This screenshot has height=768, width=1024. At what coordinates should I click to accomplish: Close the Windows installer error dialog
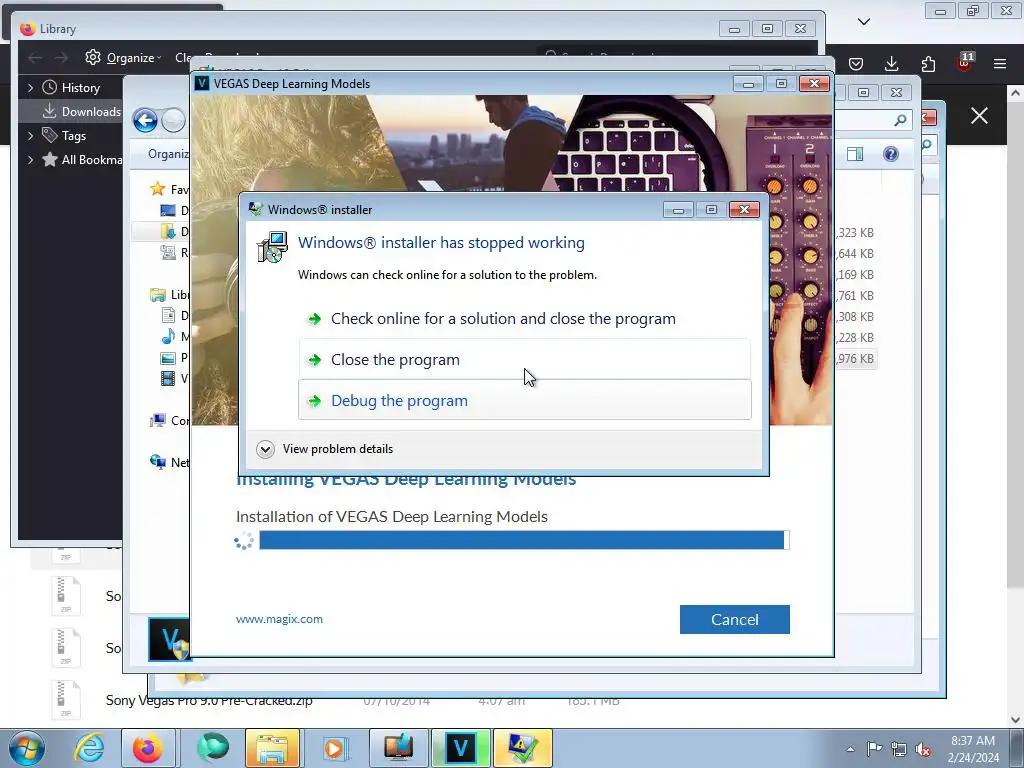click(744, 210)
